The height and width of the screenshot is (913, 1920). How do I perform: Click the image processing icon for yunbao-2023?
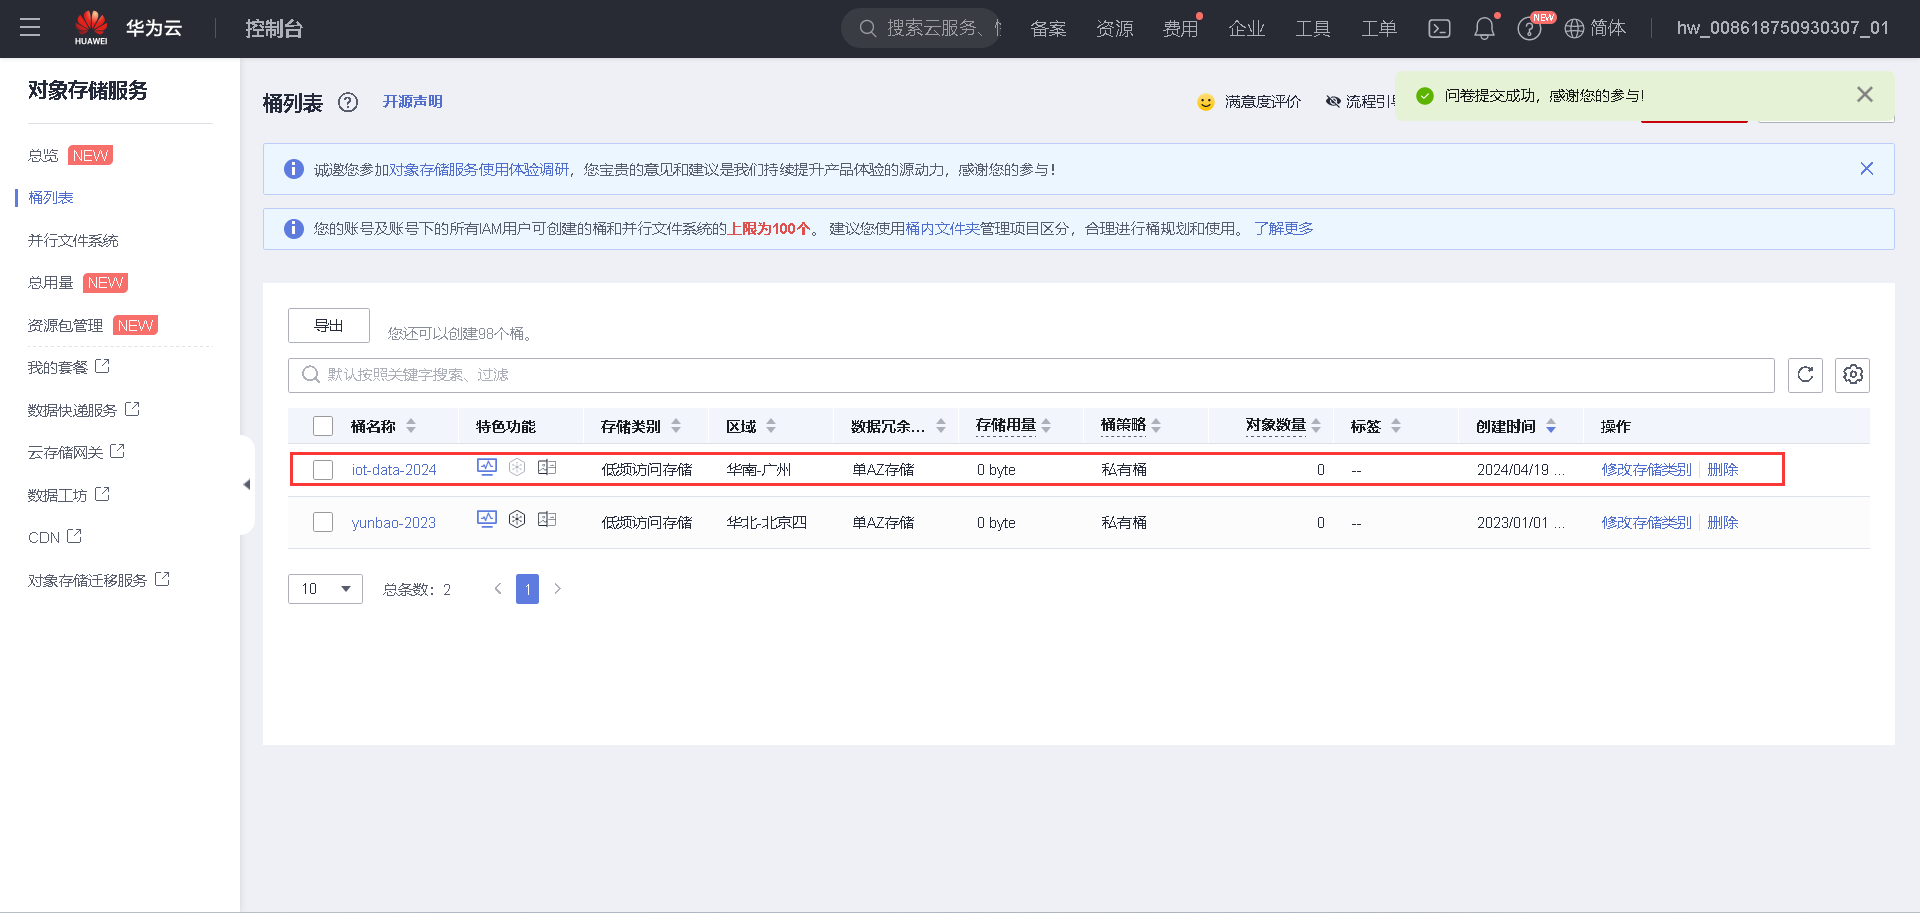pos(547,519)
